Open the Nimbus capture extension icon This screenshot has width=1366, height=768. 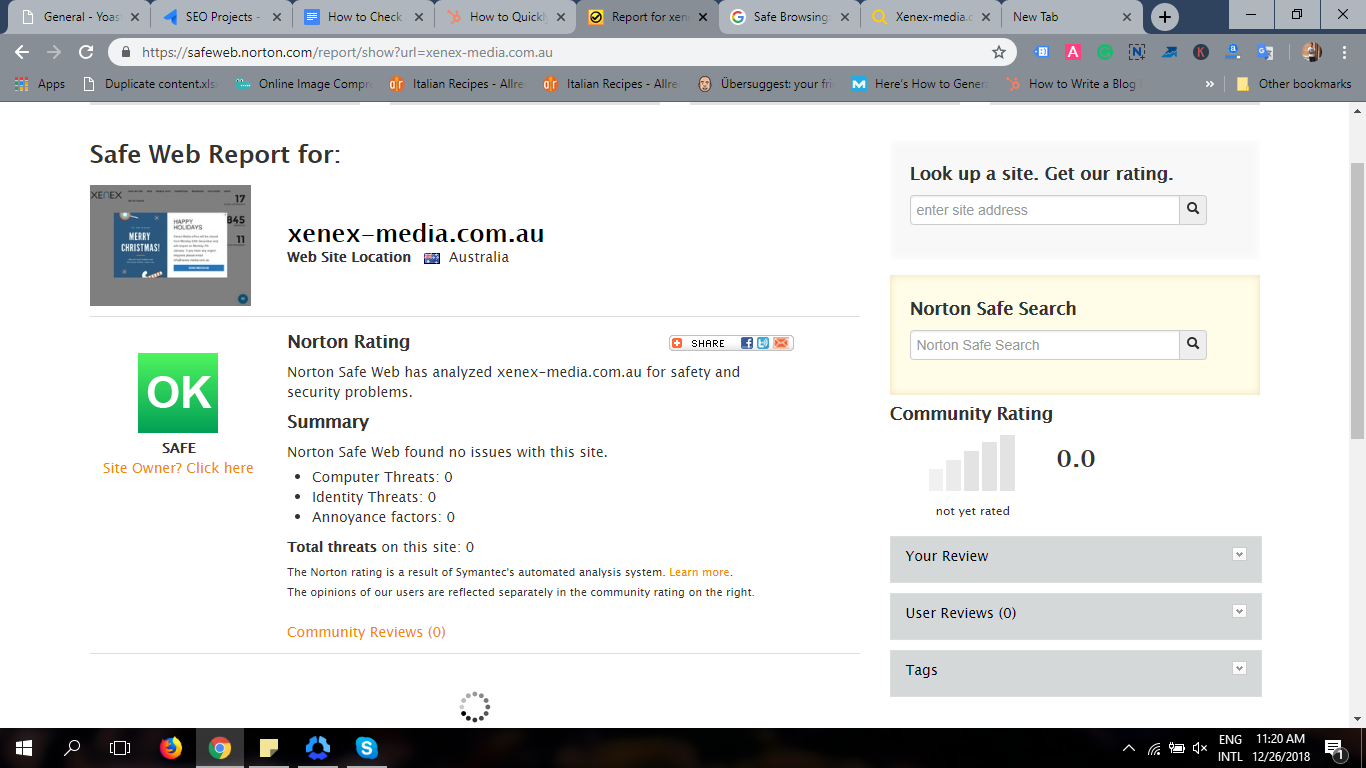click(x=1137, y=52)
